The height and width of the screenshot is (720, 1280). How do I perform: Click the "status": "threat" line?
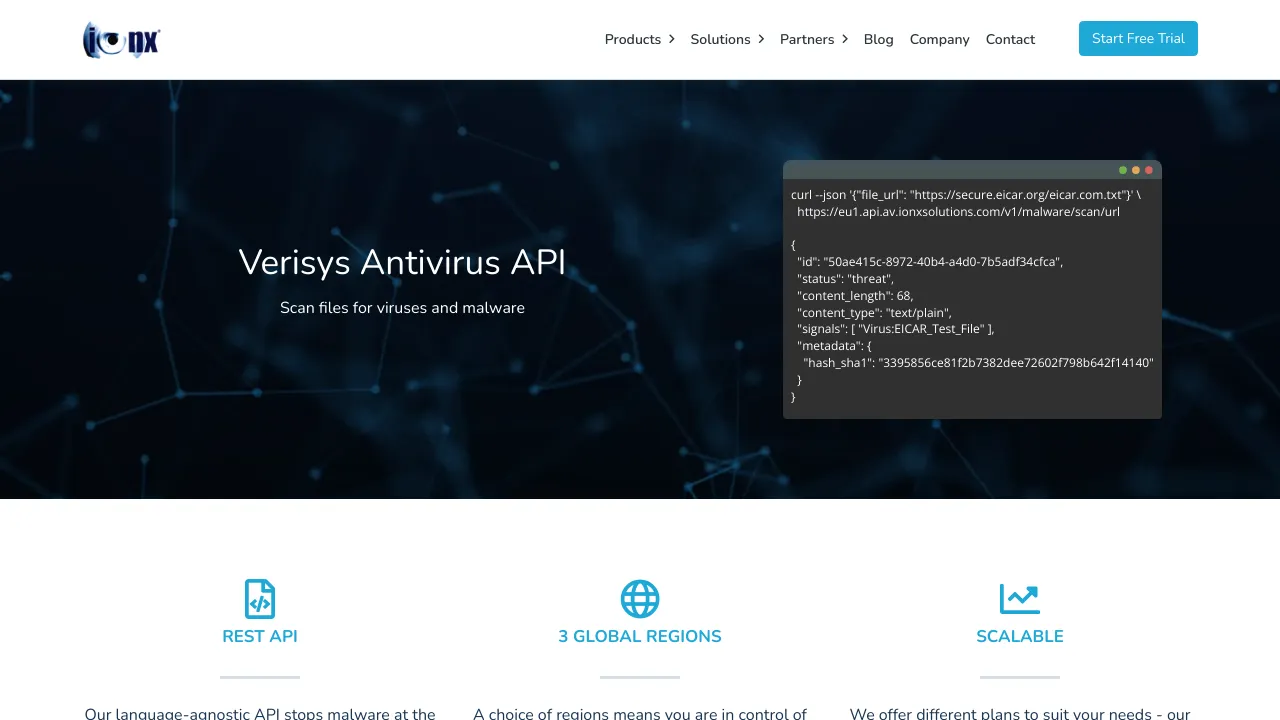click(x=845, y=279)
